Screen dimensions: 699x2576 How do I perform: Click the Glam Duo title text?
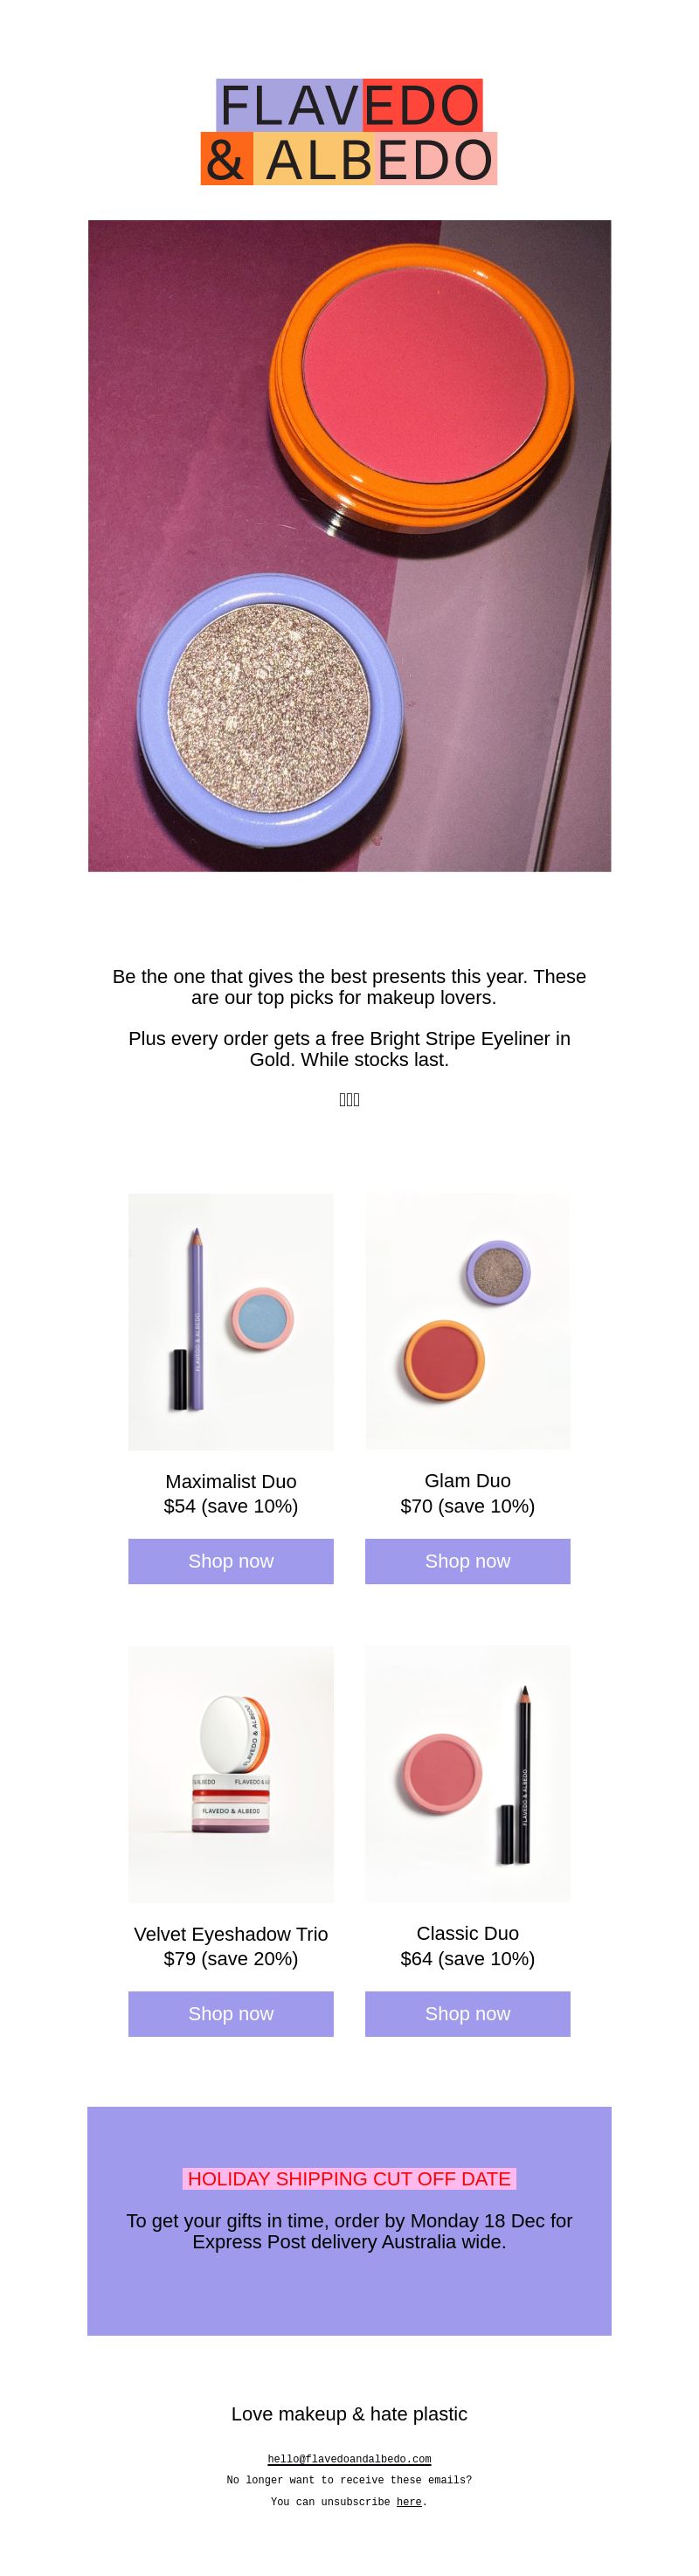pos(468,1481)
